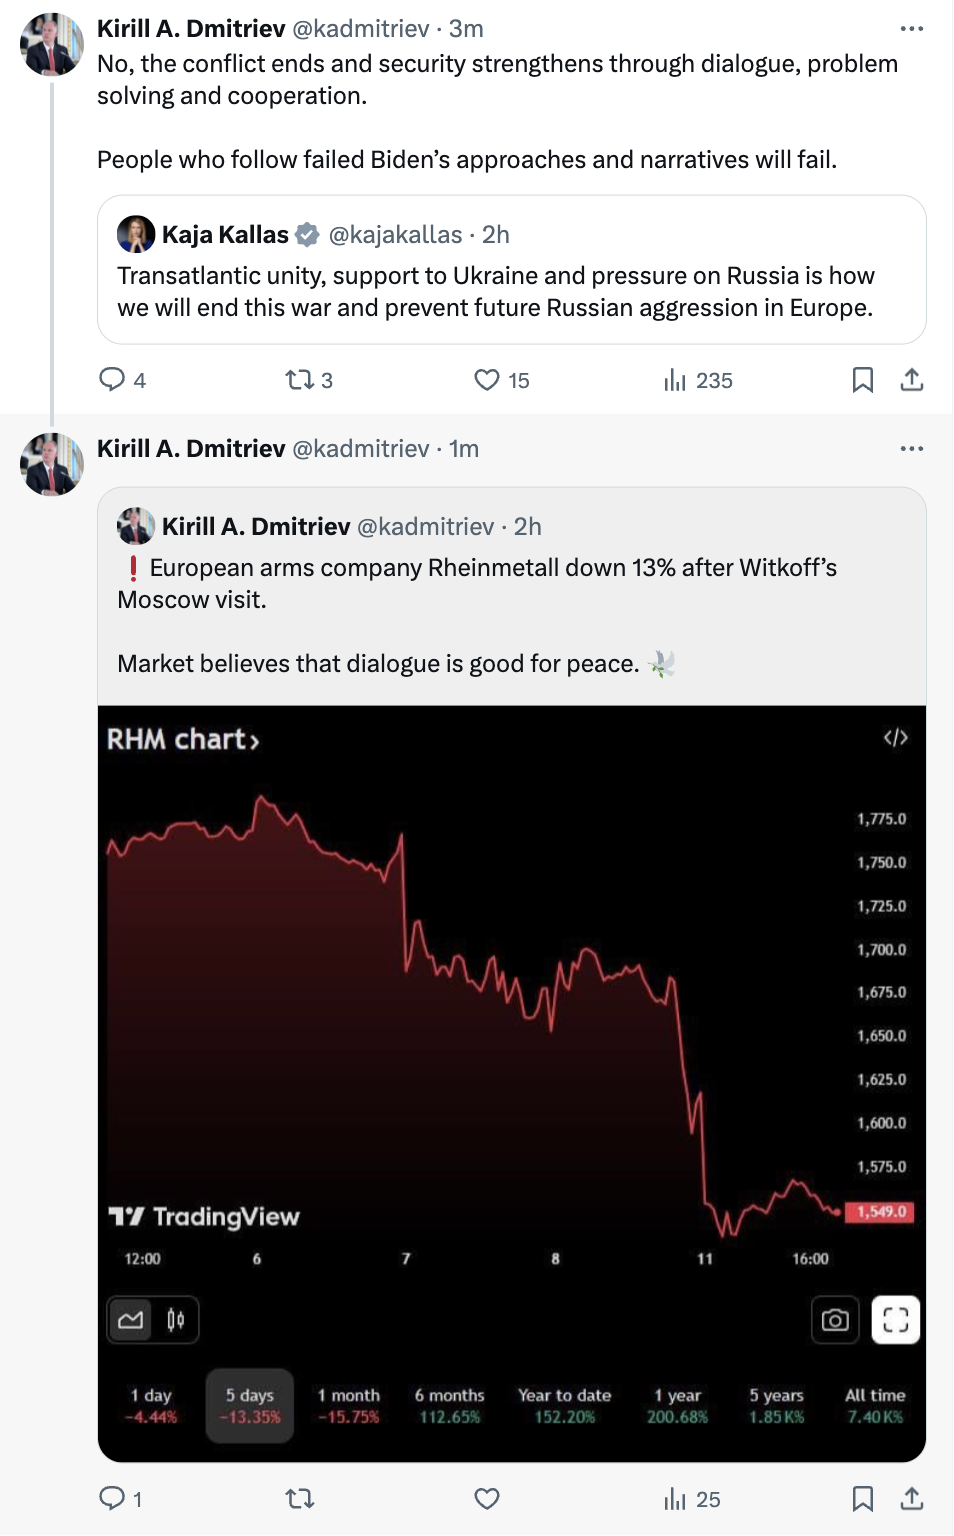Retweet the first tweet with 3 reposts
Viewport: 954px width, 1536px height.
coord(299,380)
